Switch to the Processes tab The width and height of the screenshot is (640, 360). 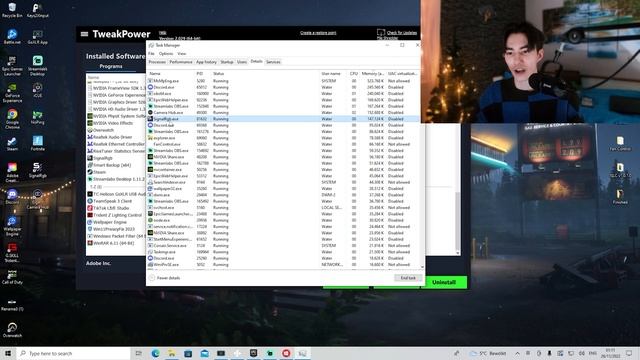(x=157, y=62)
